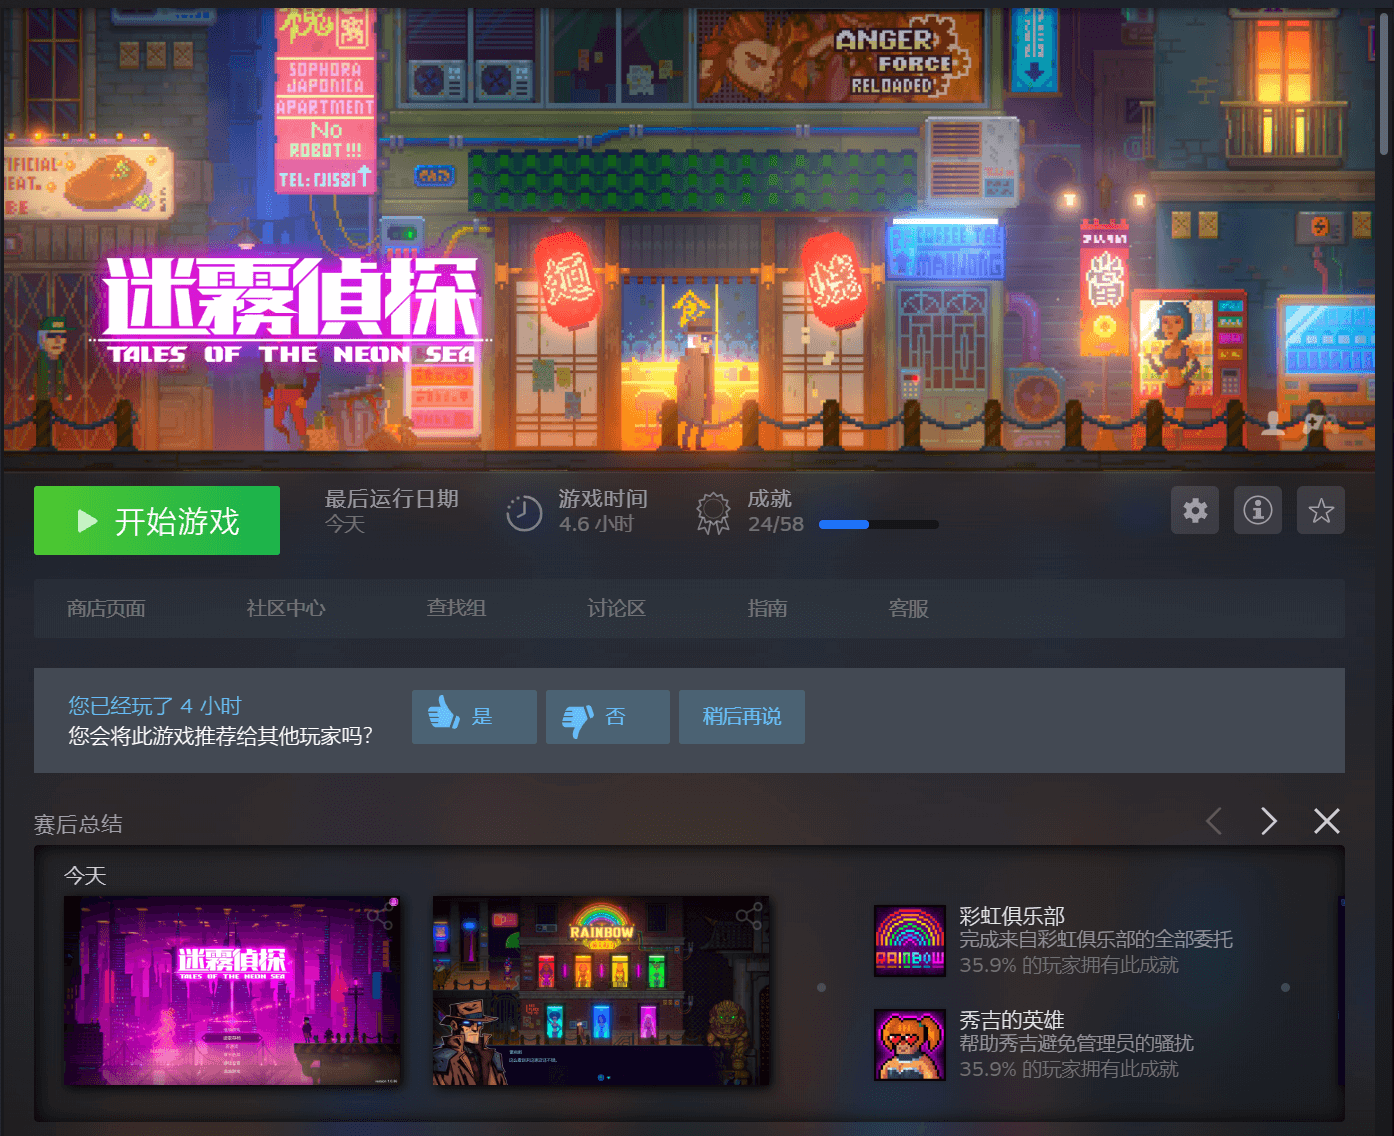Open the purple 迷雾侦探 title screenshot
Image resolution: width=1394 pixels, height=1136 pixels.
click(x=232, y=991)
